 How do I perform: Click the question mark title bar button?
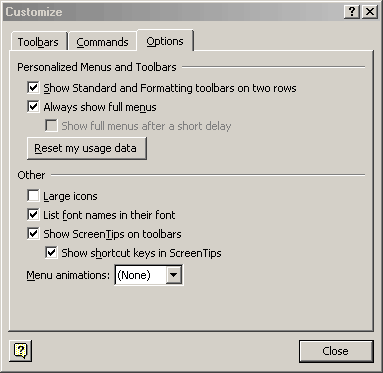click(352, 12)
